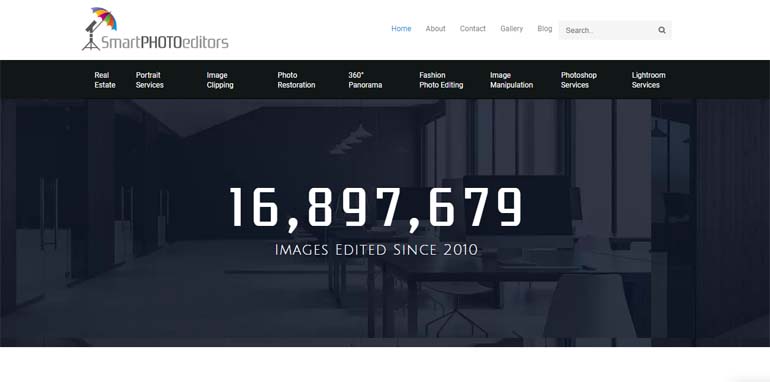
Task: Open Photo Restoration menu
Action: pos(296,80)
